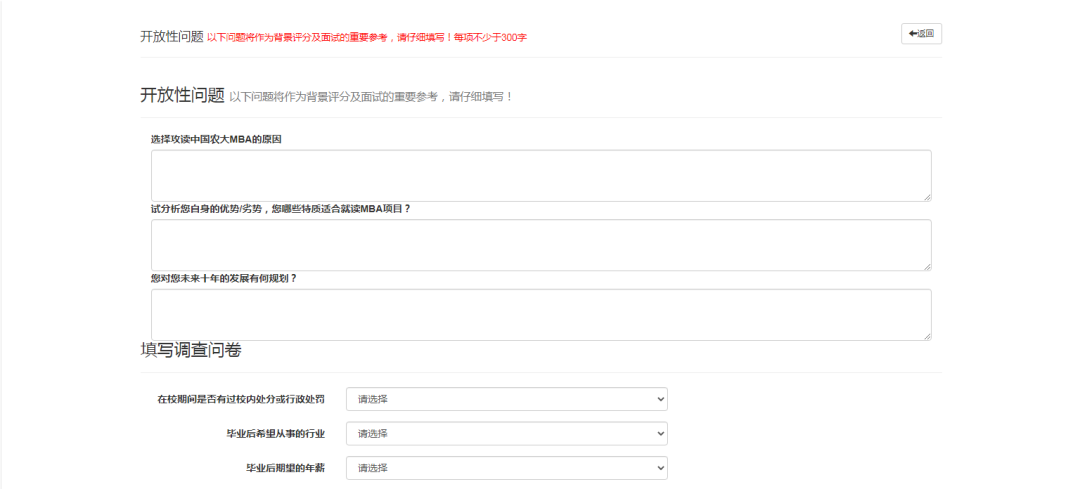Click the 您对您未来十年的发展有何规划 label
1080x489 pixels.
pos(223,278)
